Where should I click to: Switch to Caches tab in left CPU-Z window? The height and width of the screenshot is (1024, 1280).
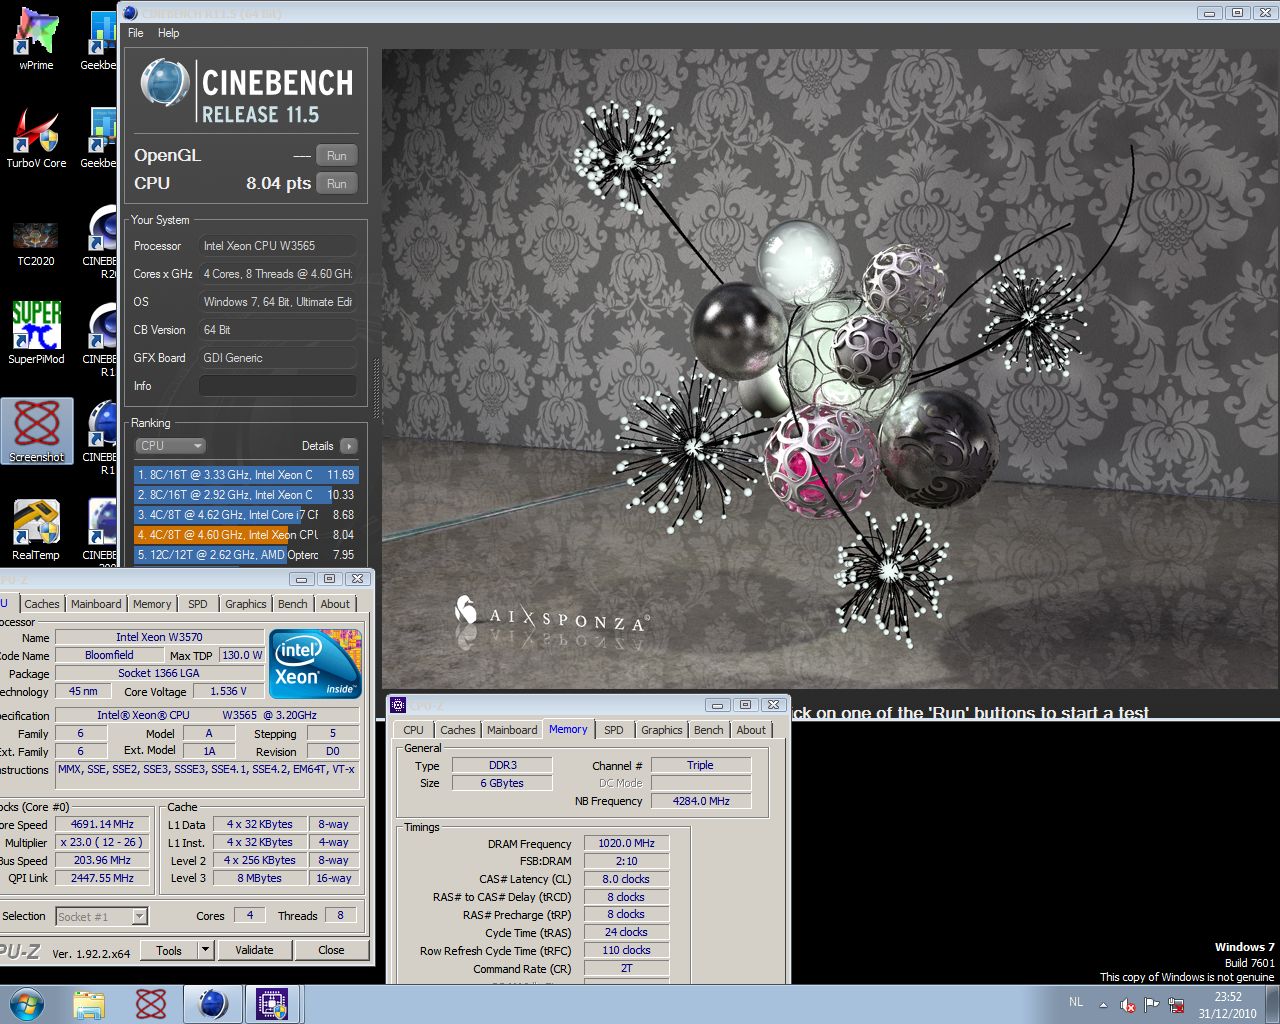[42, 604]
